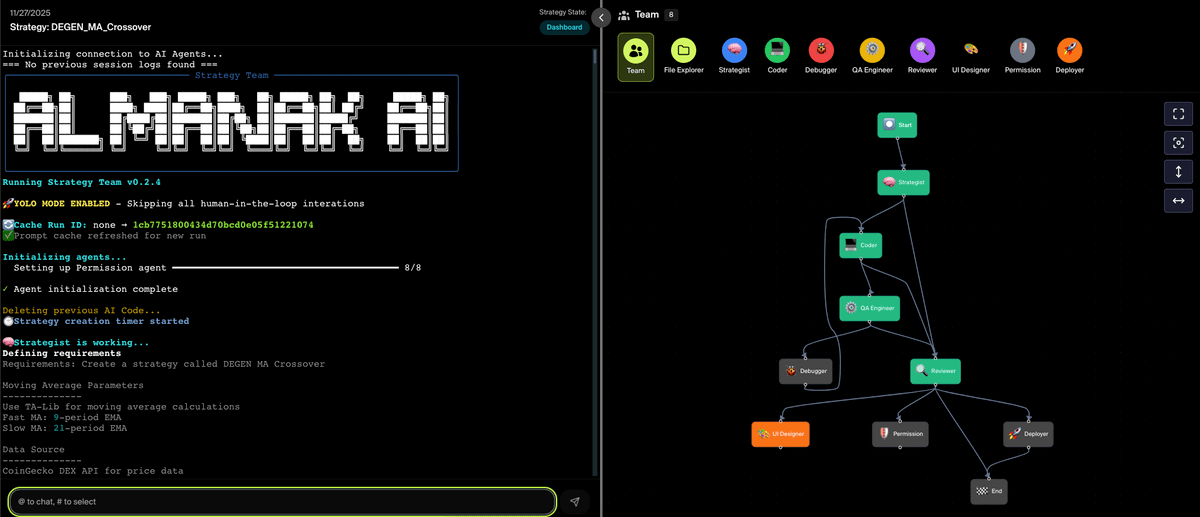Focus the chat input field
The image size is (1200, 517).
point(282,501)
